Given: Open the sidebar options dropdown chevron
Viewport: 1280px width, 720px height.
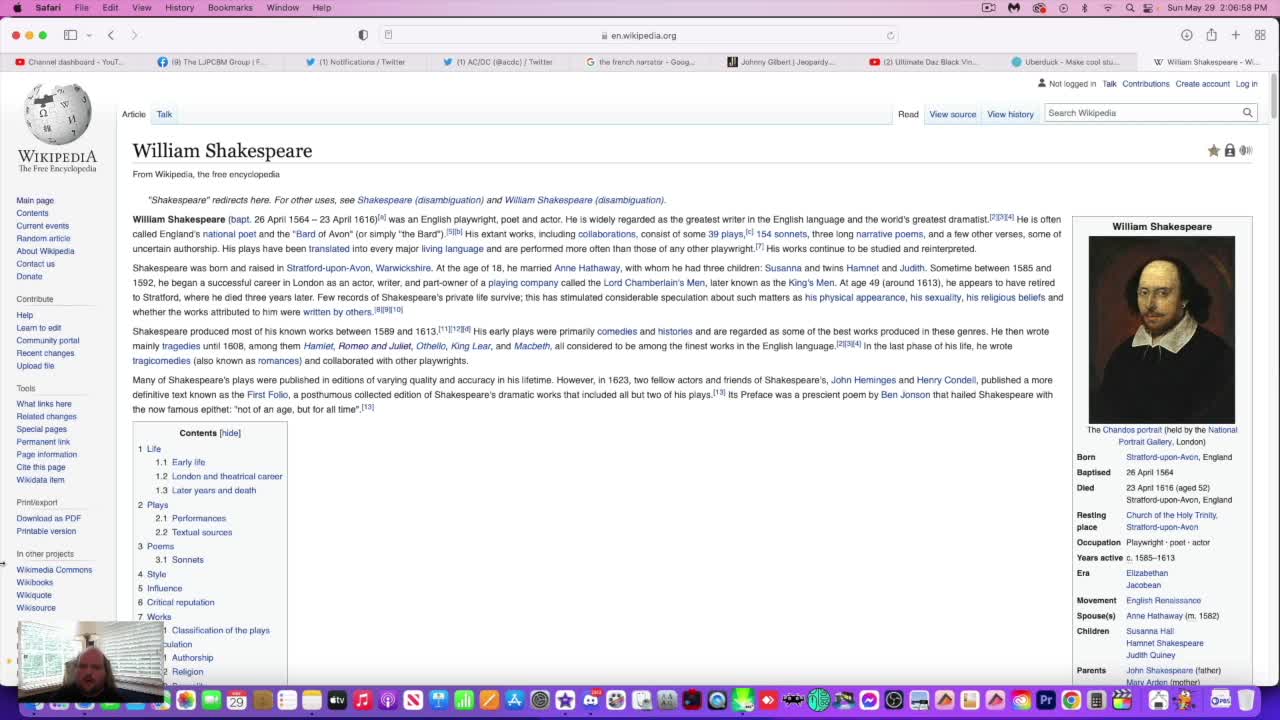Looking at the screenshot, I should [87, 35].
